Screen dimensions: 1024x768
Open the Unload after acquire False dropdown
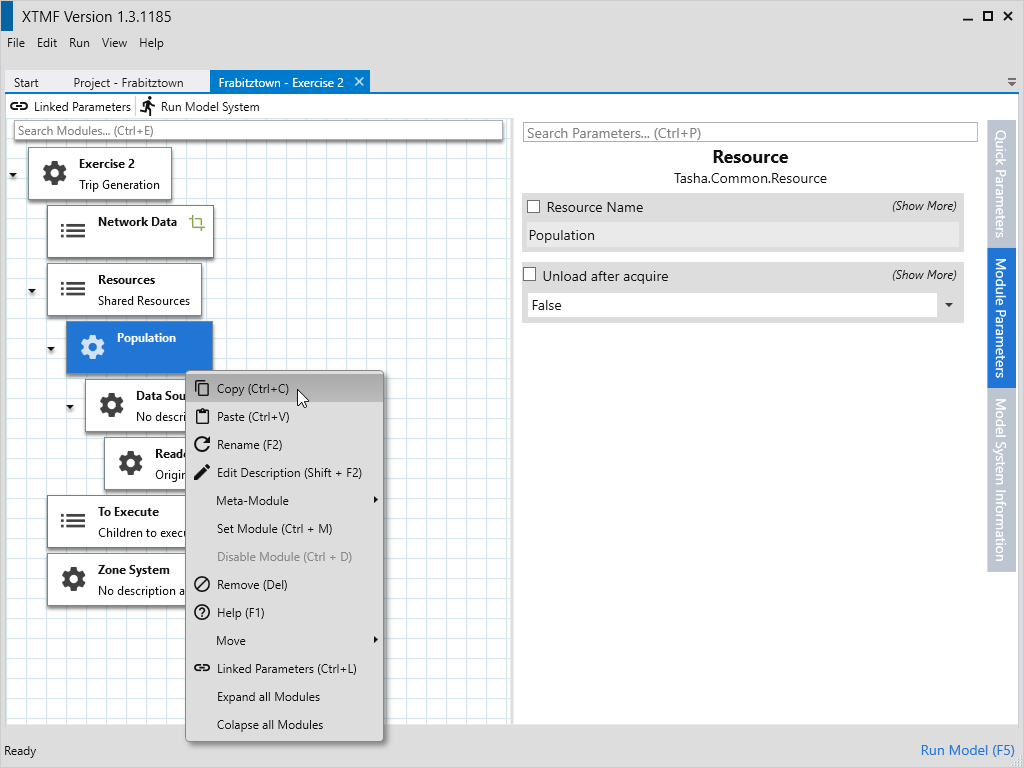pos(948,305)
